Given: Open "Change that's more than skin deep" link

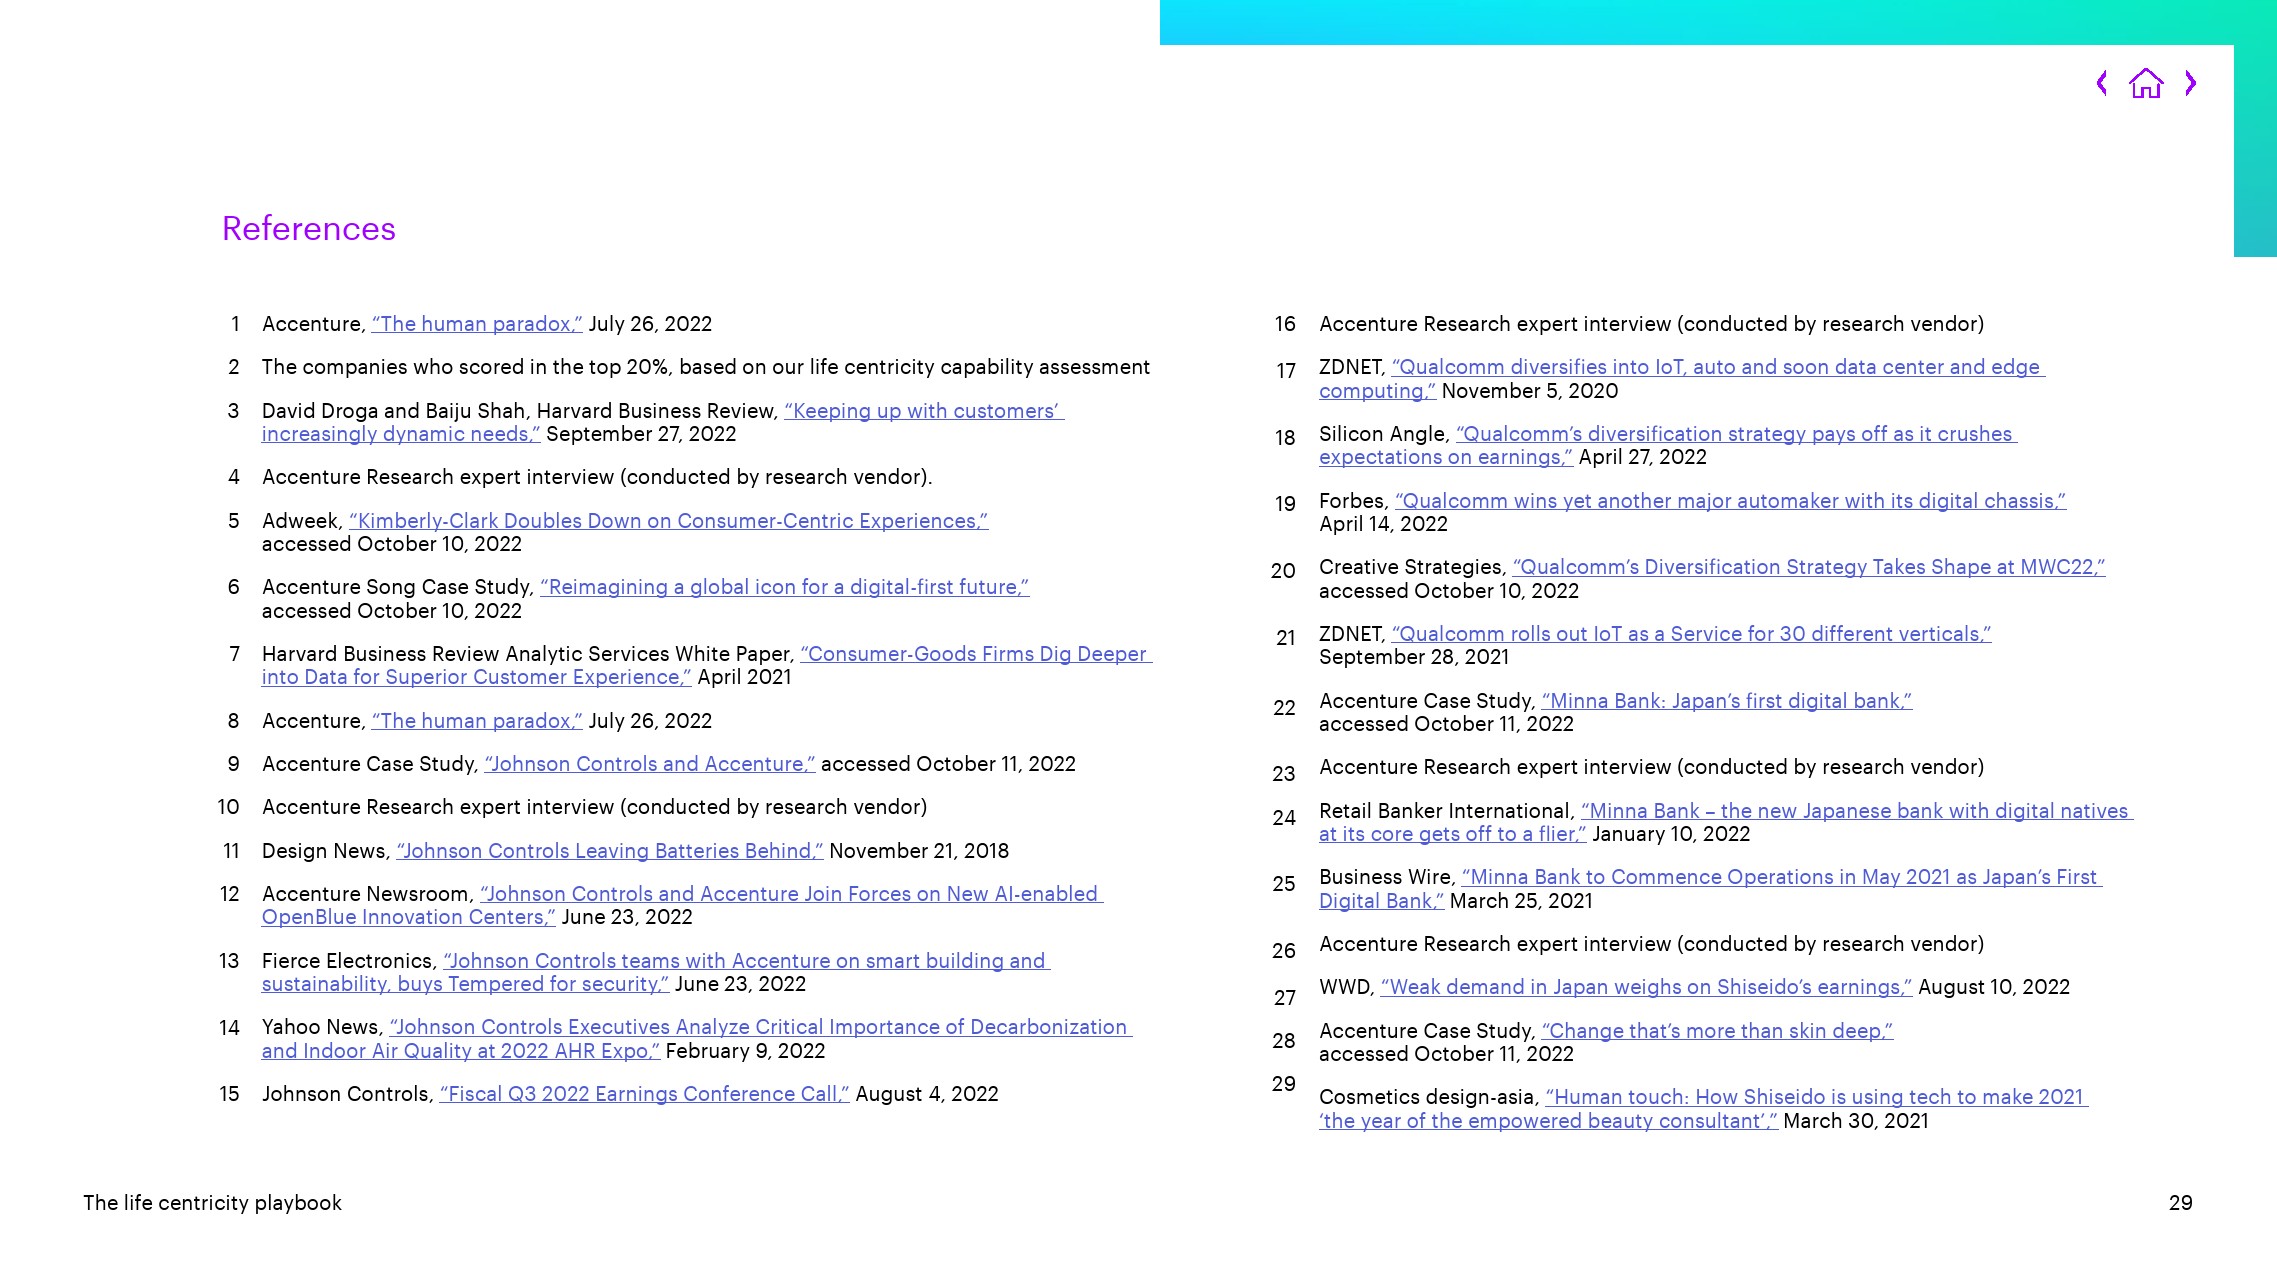Looking at the screenshot, I should pyautogui.click(x=1716, y=1031).
